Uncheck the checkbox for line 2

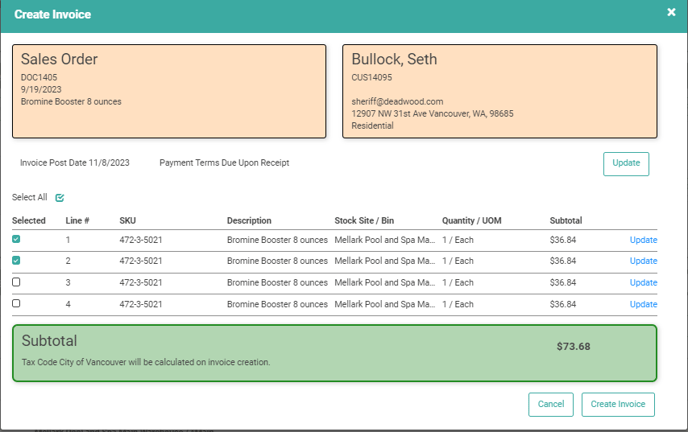pyautogui.click(x=16, y=261)
